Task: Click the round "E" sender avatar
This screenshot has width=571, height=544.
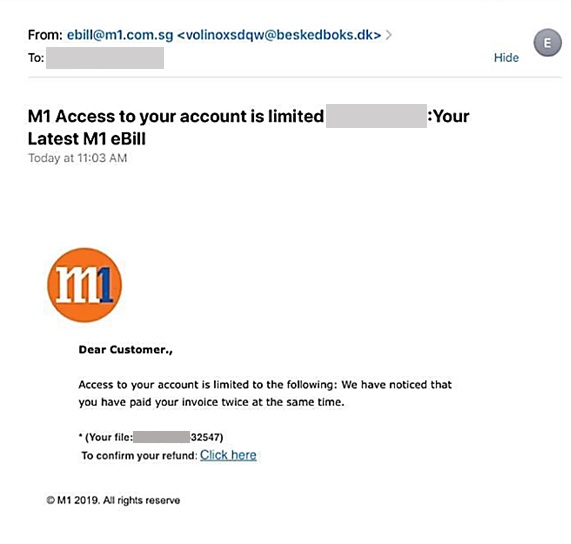Action: click(547, 43)
